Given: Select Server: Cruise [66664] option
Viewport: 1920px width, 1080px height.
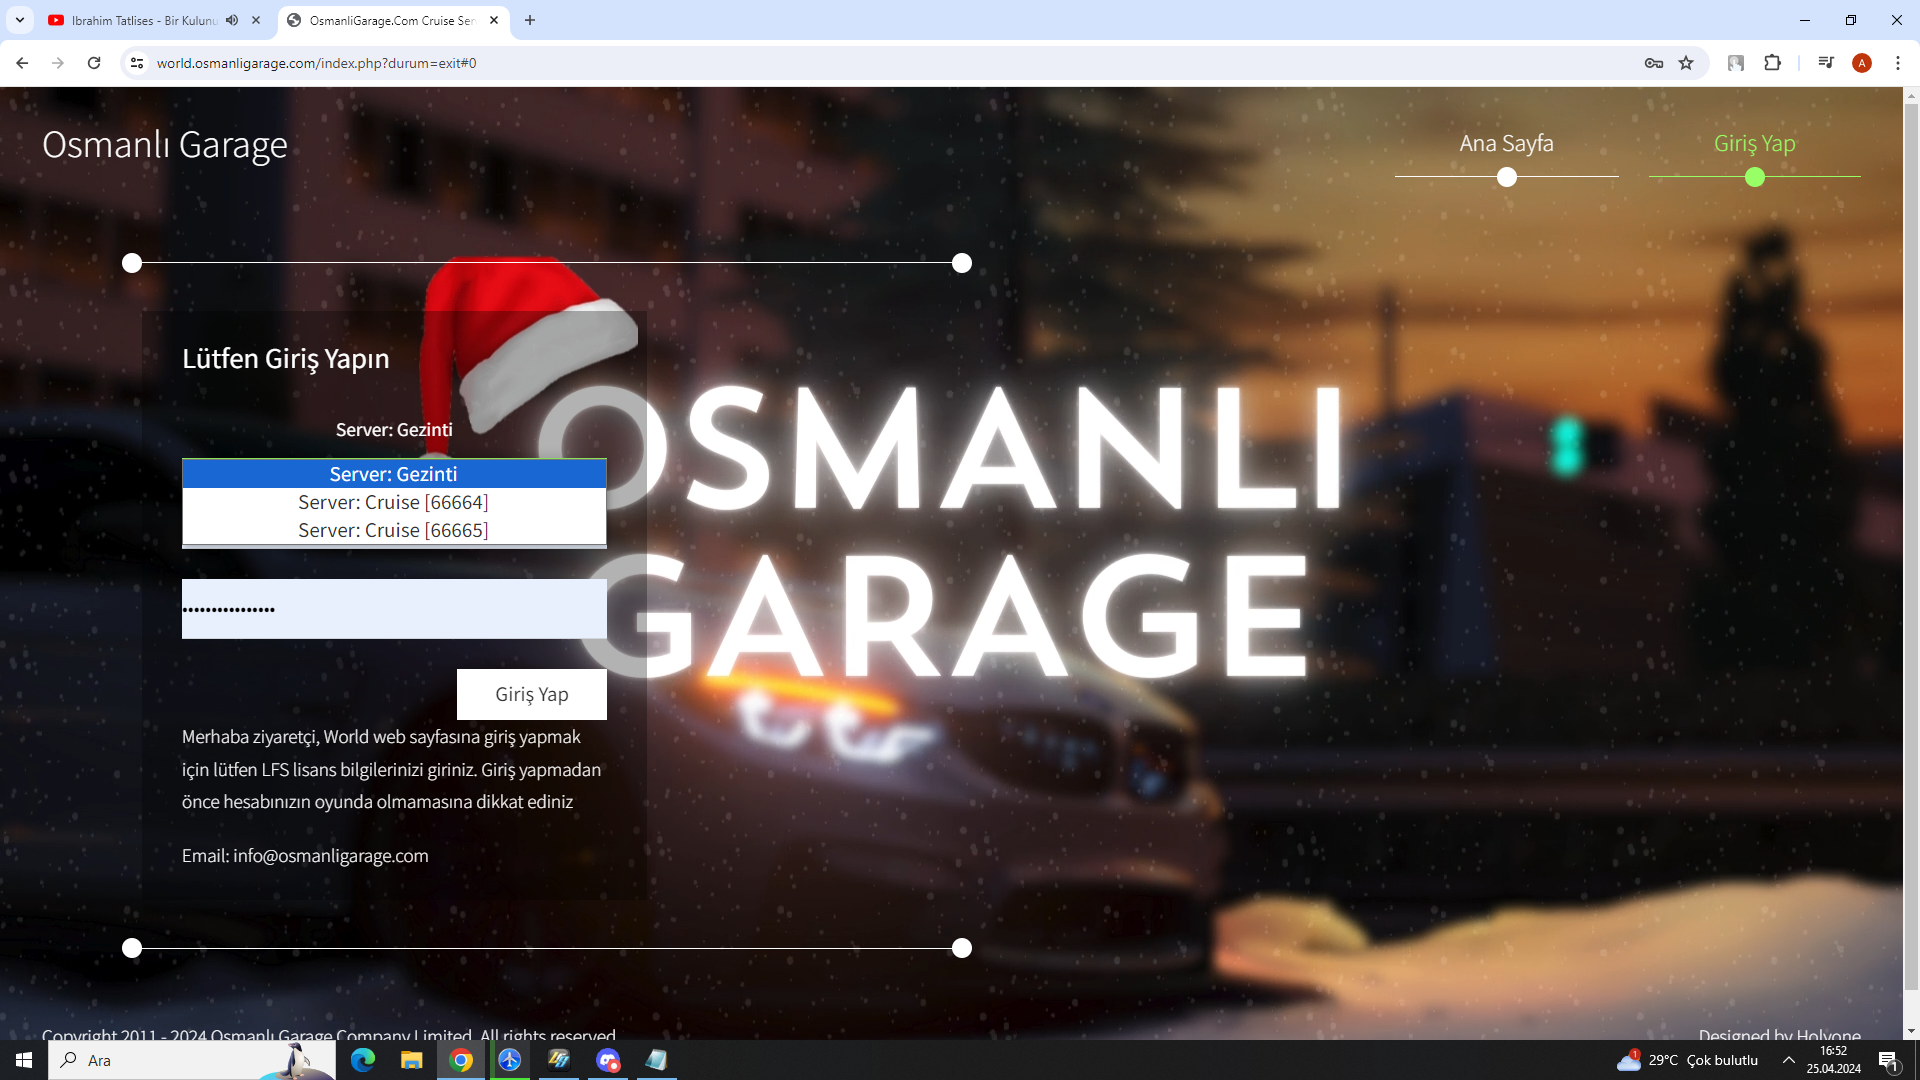Looking at the screenshot, I should tap(394, 502).
